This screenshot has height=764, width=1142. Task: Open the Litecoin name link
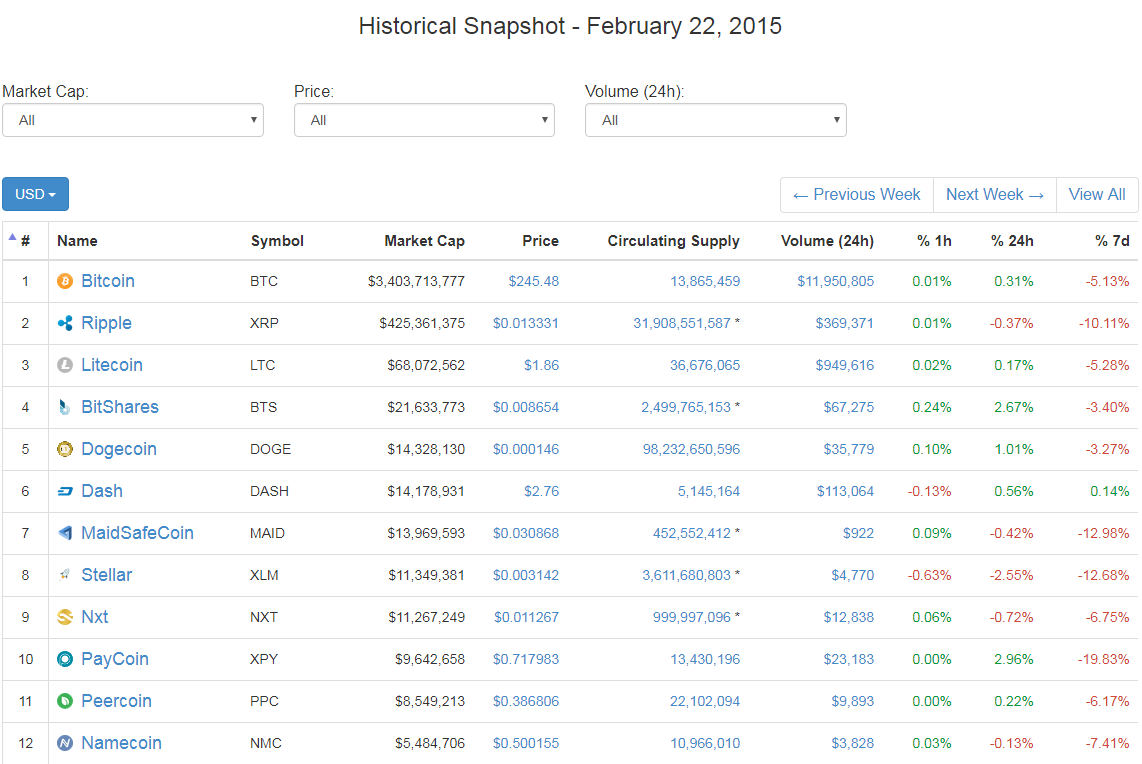(112, 365)
